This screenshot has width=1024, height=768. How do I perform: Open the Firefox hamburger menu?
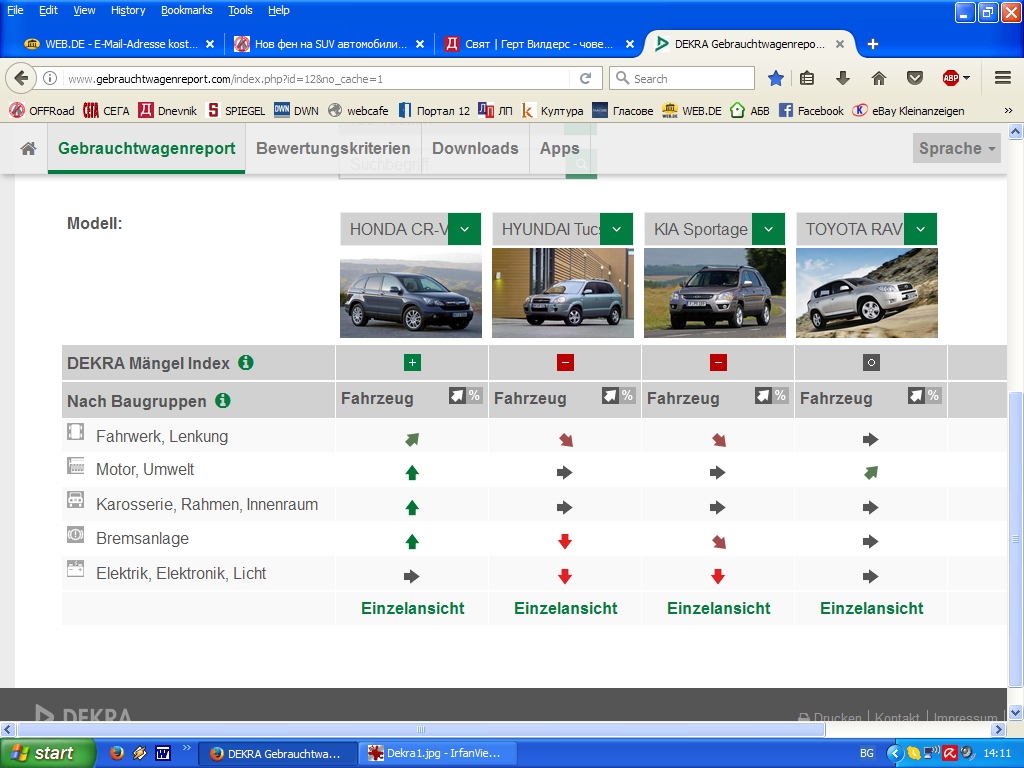point(1002,78)
